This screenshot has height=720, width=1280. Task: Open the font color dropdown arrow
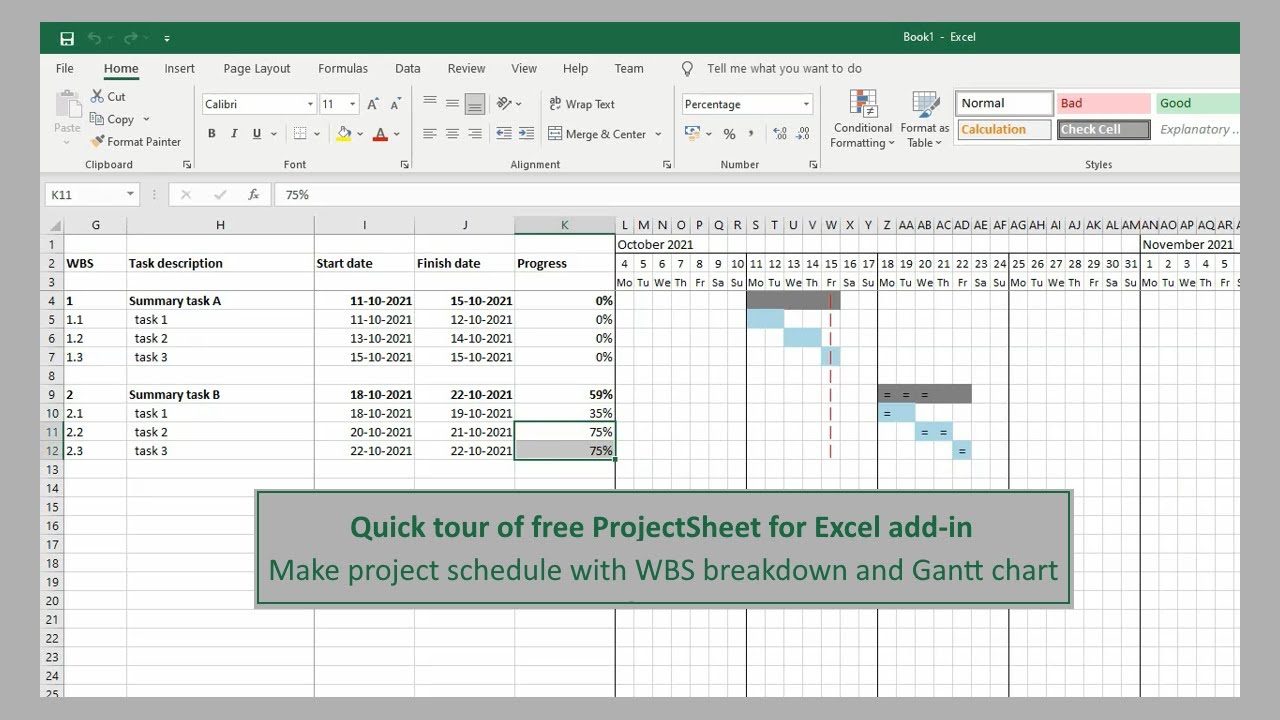click(397, 134)
